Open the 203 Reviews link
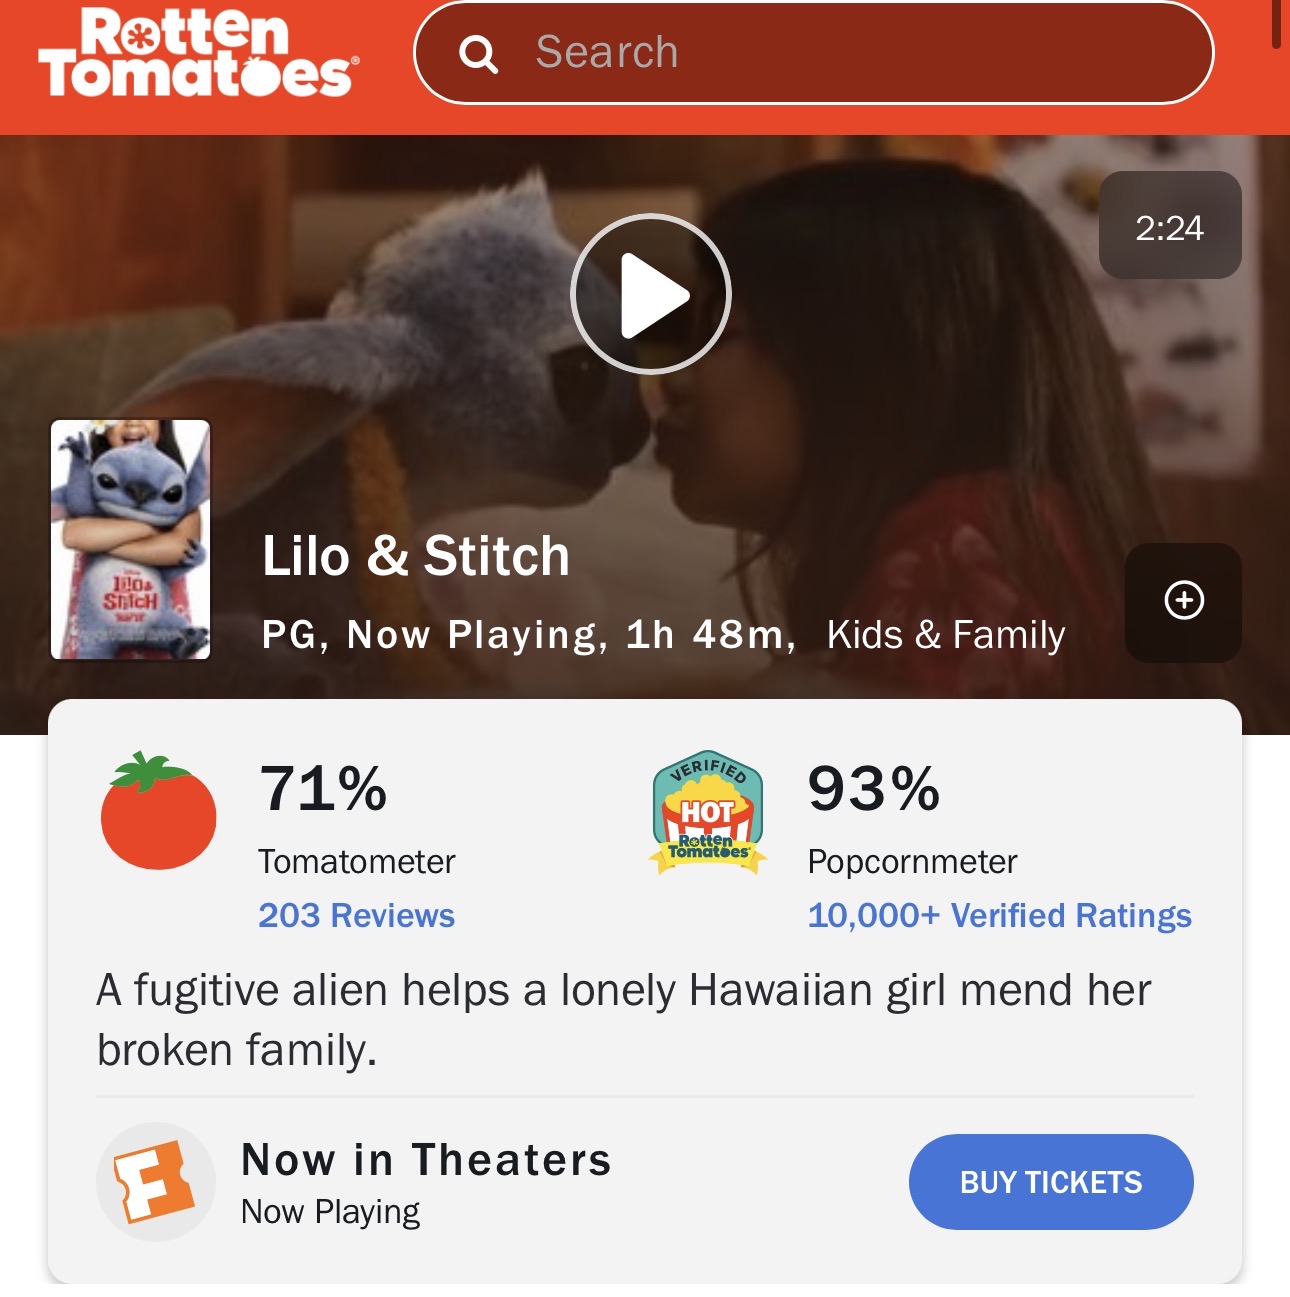 [356, 915]
